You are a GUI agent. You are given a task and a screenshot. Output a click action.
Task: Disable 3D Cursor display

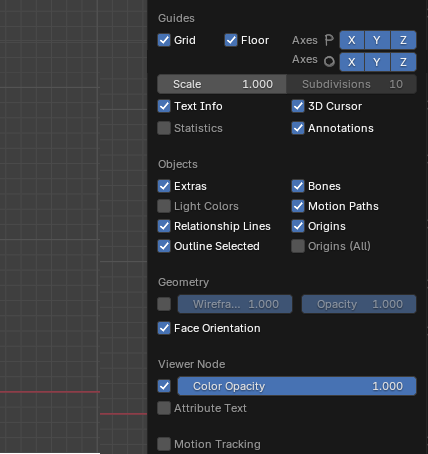[x=298, y=106]
